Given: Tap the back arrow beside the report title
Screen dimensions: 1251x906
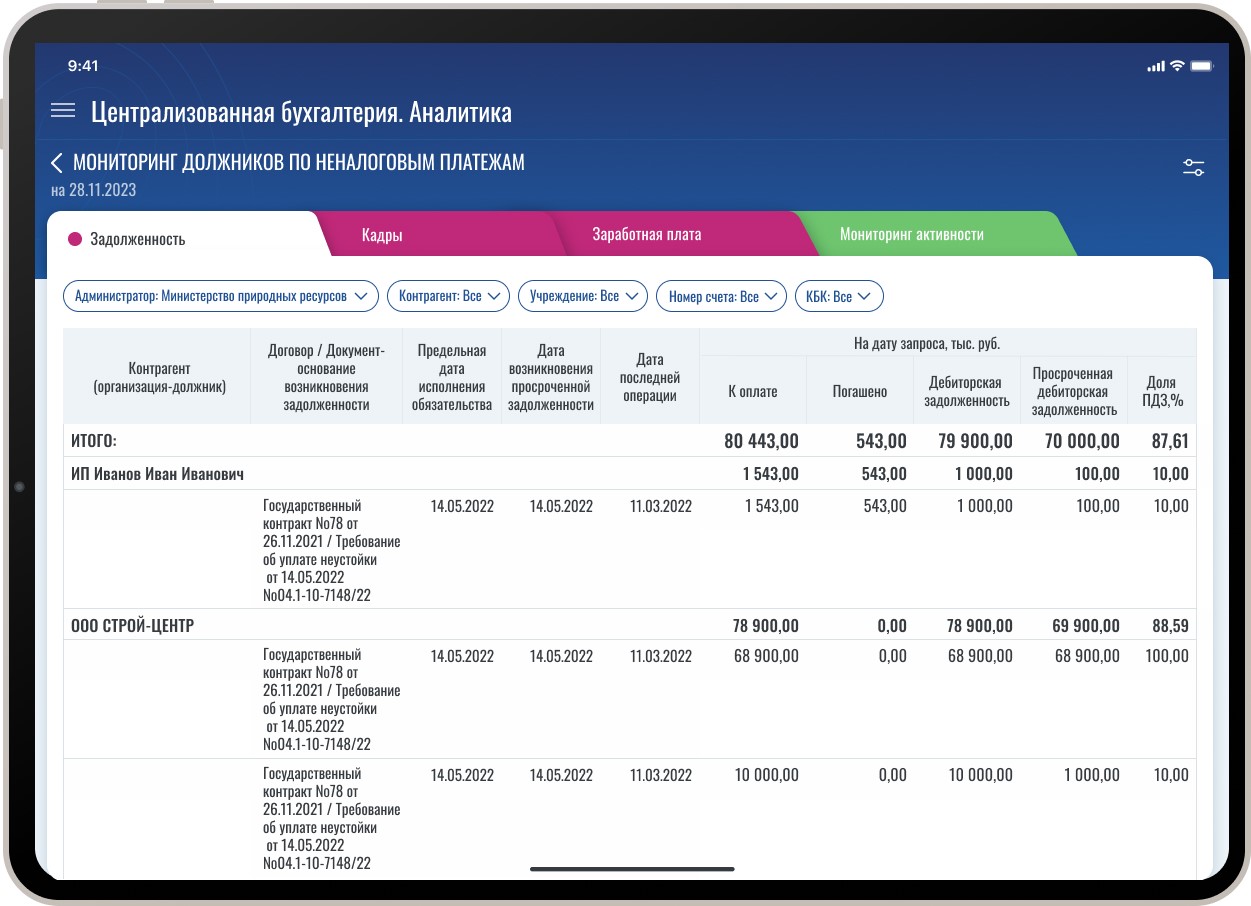Looking at the screenshot, I should pyautogui.click(x=57, y=163).
